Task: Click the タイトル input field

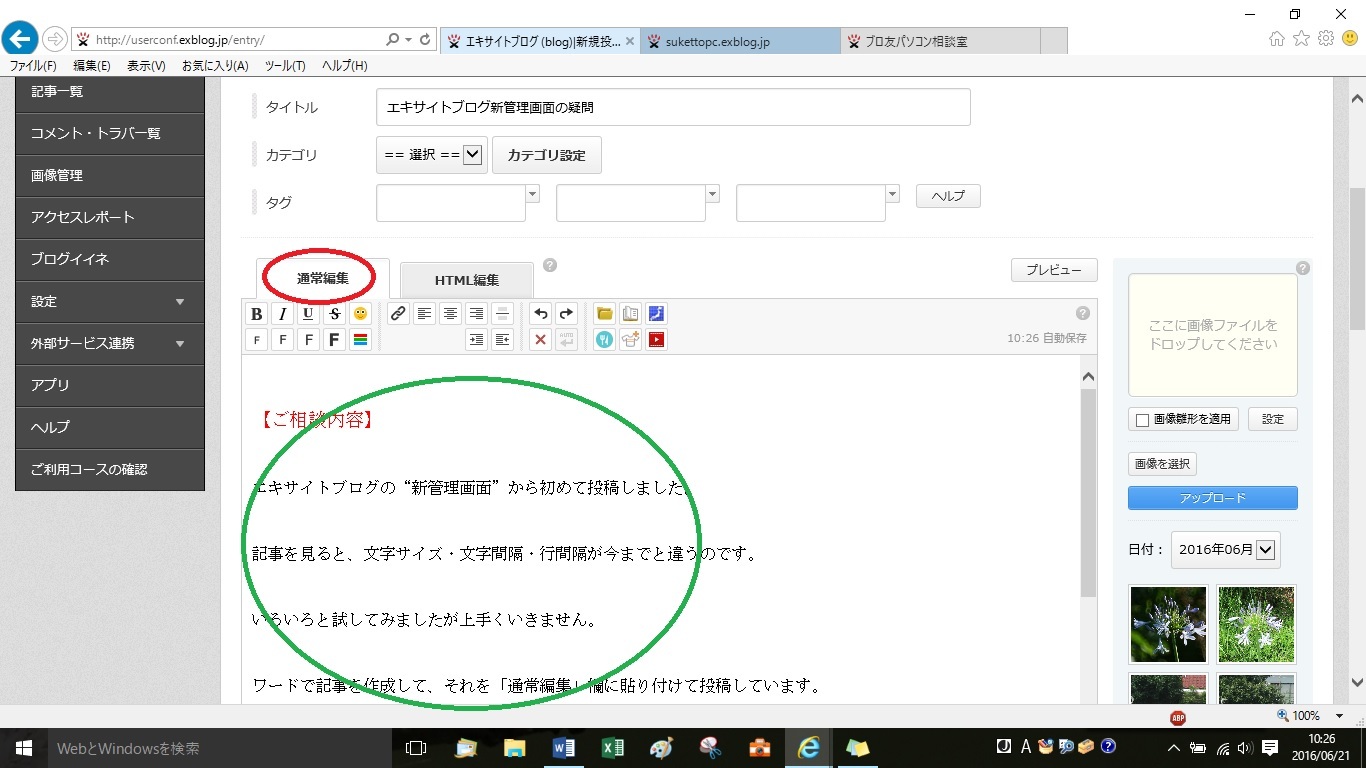Action: 673,107
